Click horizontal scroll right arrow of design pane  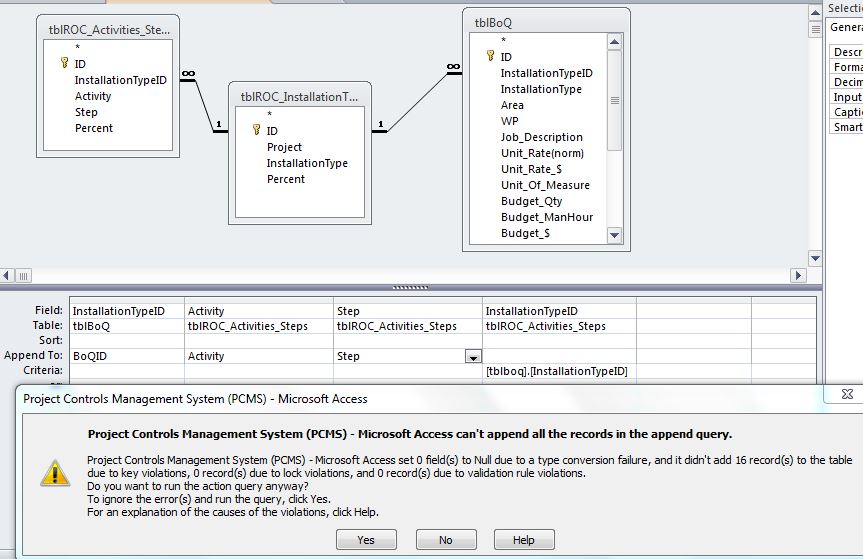[x=798, y=275]
